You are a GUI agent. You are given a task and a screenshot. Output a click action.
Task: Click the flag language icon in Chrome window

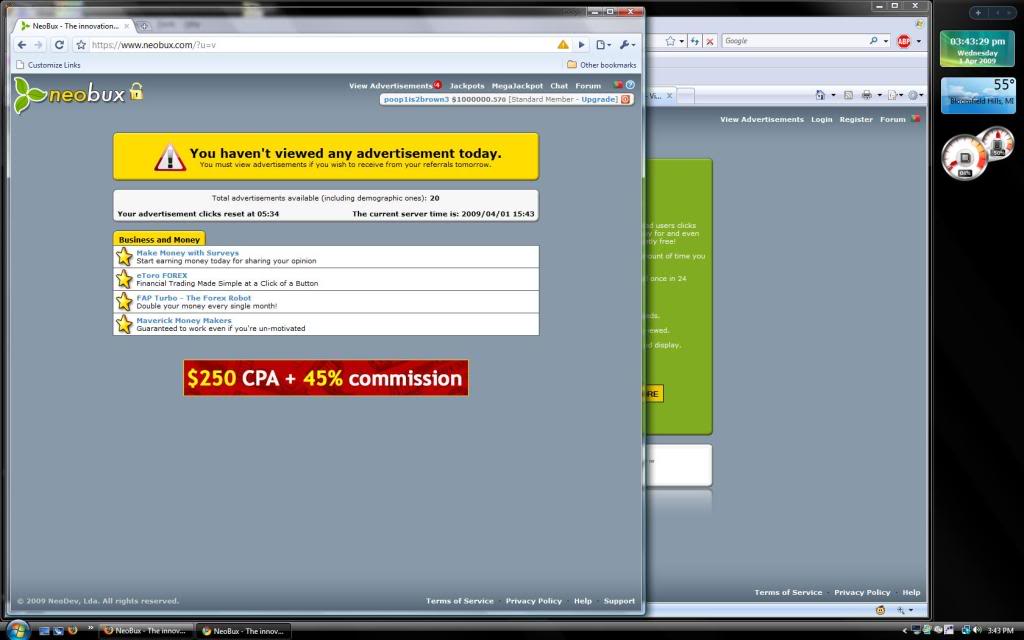click(618, 85)
